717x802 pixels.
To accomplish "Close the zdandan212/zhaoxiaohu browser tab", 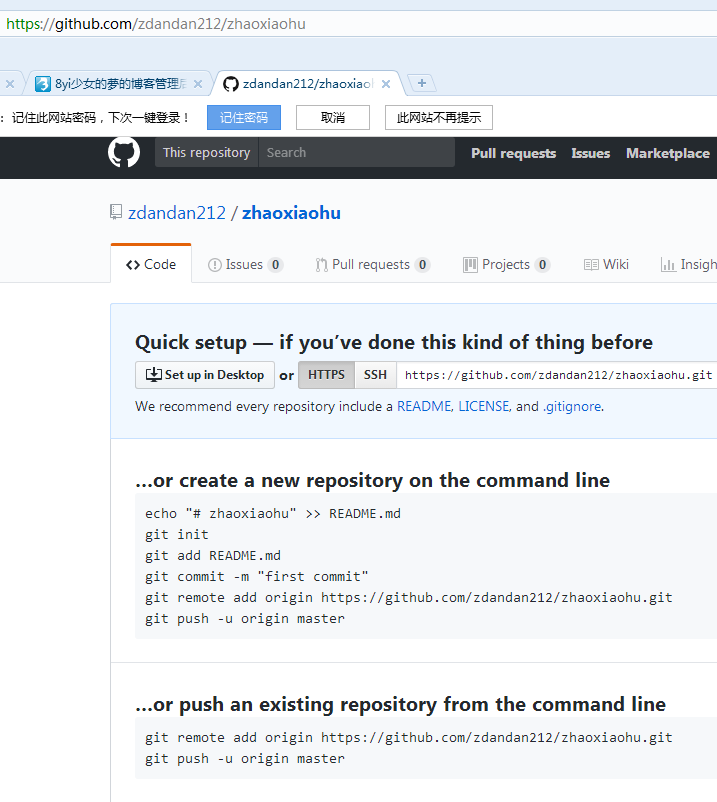I will click(x=386, y=84).
